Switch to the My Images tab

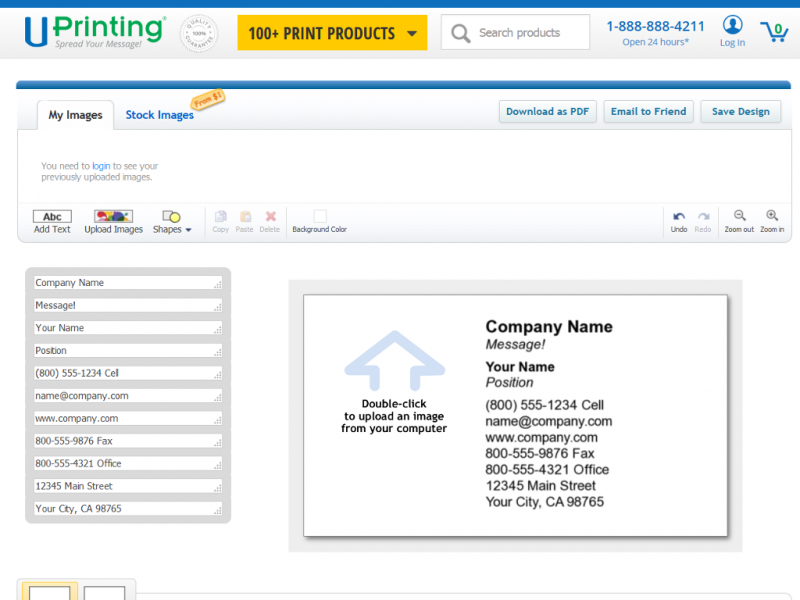point(76,115)
